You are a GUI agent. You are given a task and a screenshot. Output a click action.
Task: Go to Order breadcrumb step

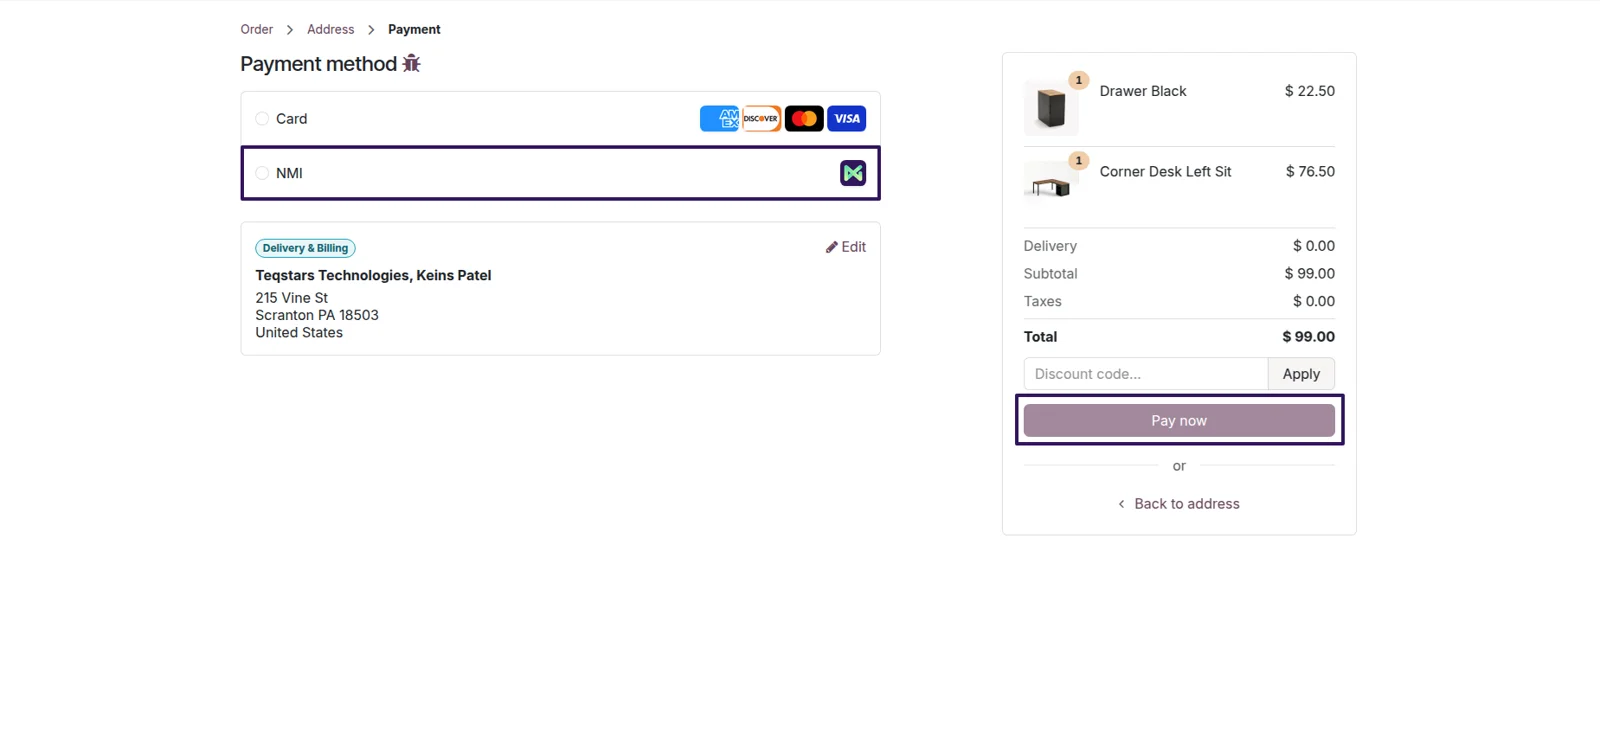(256, 29)
